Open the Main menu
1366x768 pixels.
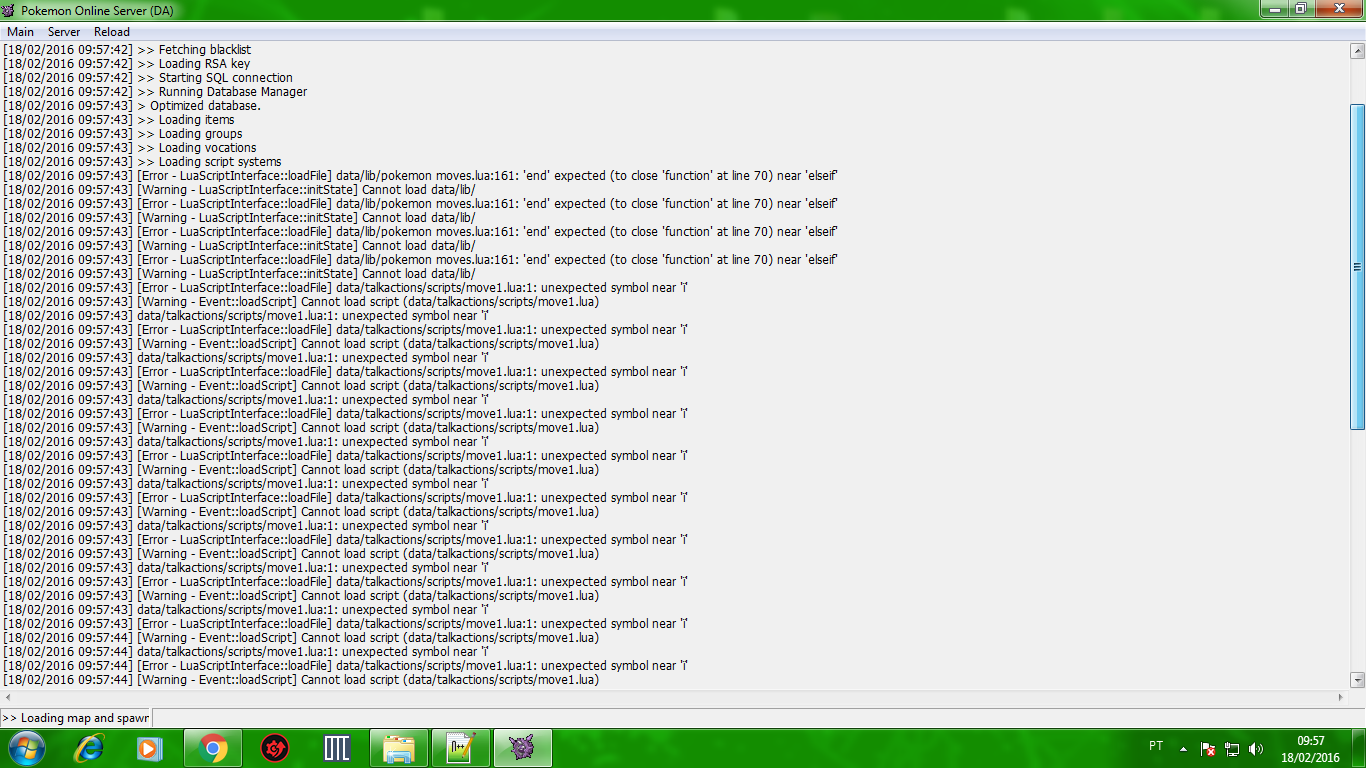pyautogui.click(x=20, y=32)
